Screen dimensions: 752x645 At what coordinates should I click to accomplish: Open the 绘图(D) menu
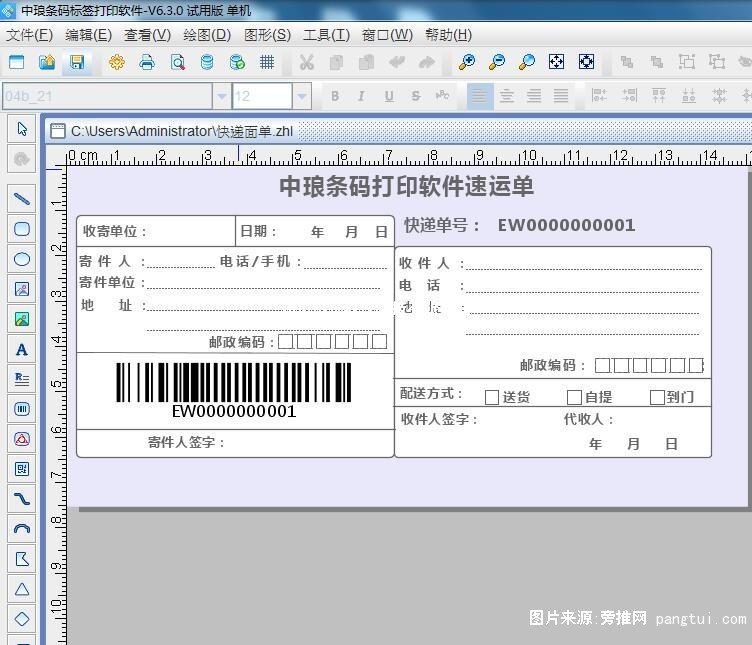[207, 35]
